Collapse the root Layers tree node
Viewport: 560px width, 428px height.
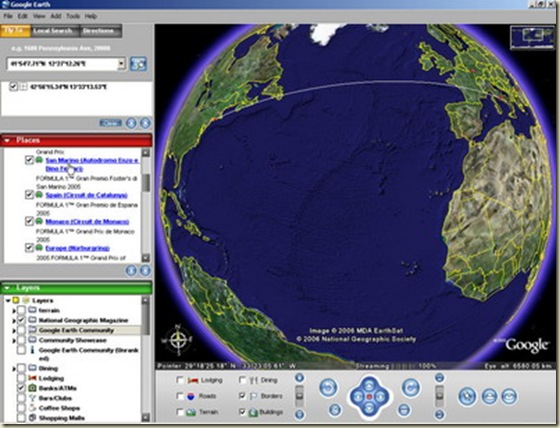click(x=8, y=300)
